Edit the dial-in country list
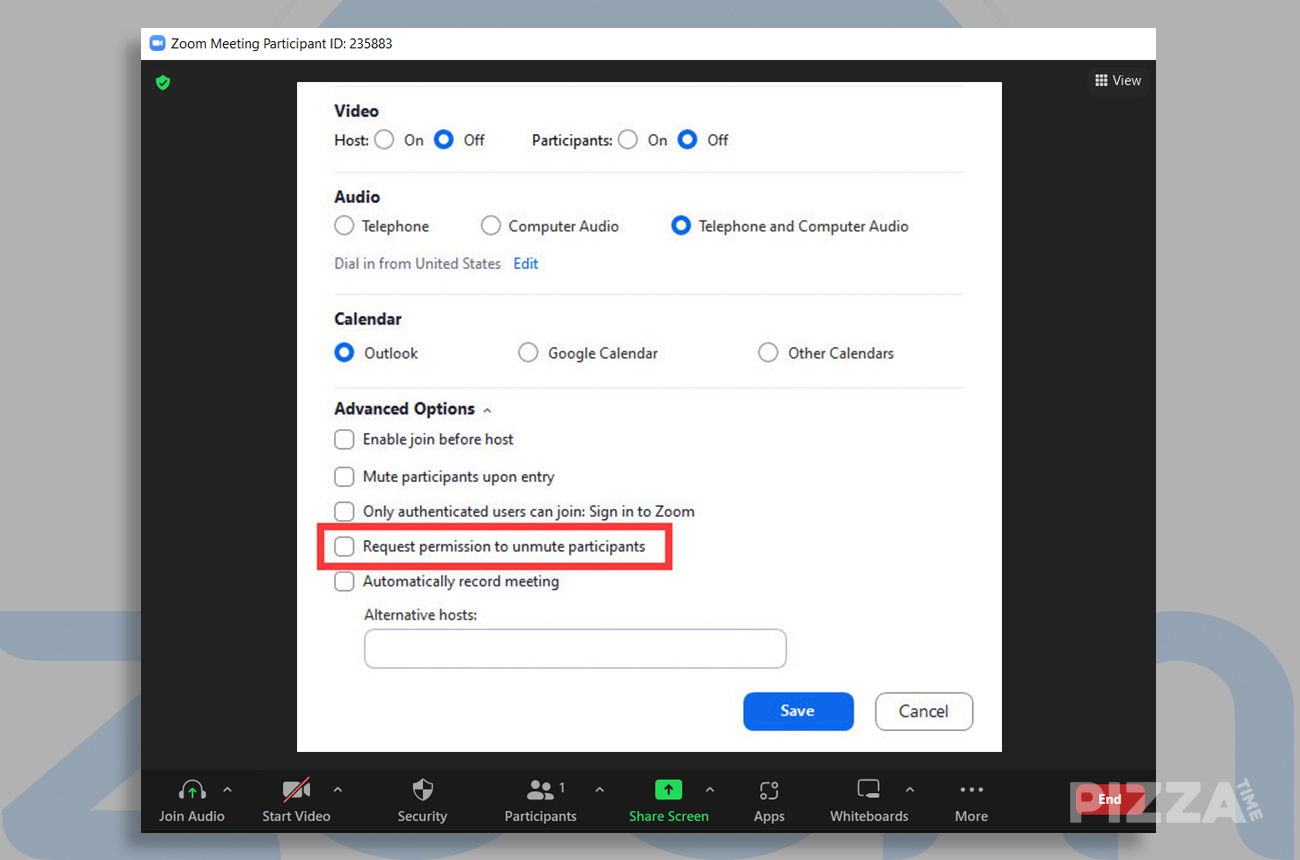This screenshot has height=860, width=1300. 525,263
